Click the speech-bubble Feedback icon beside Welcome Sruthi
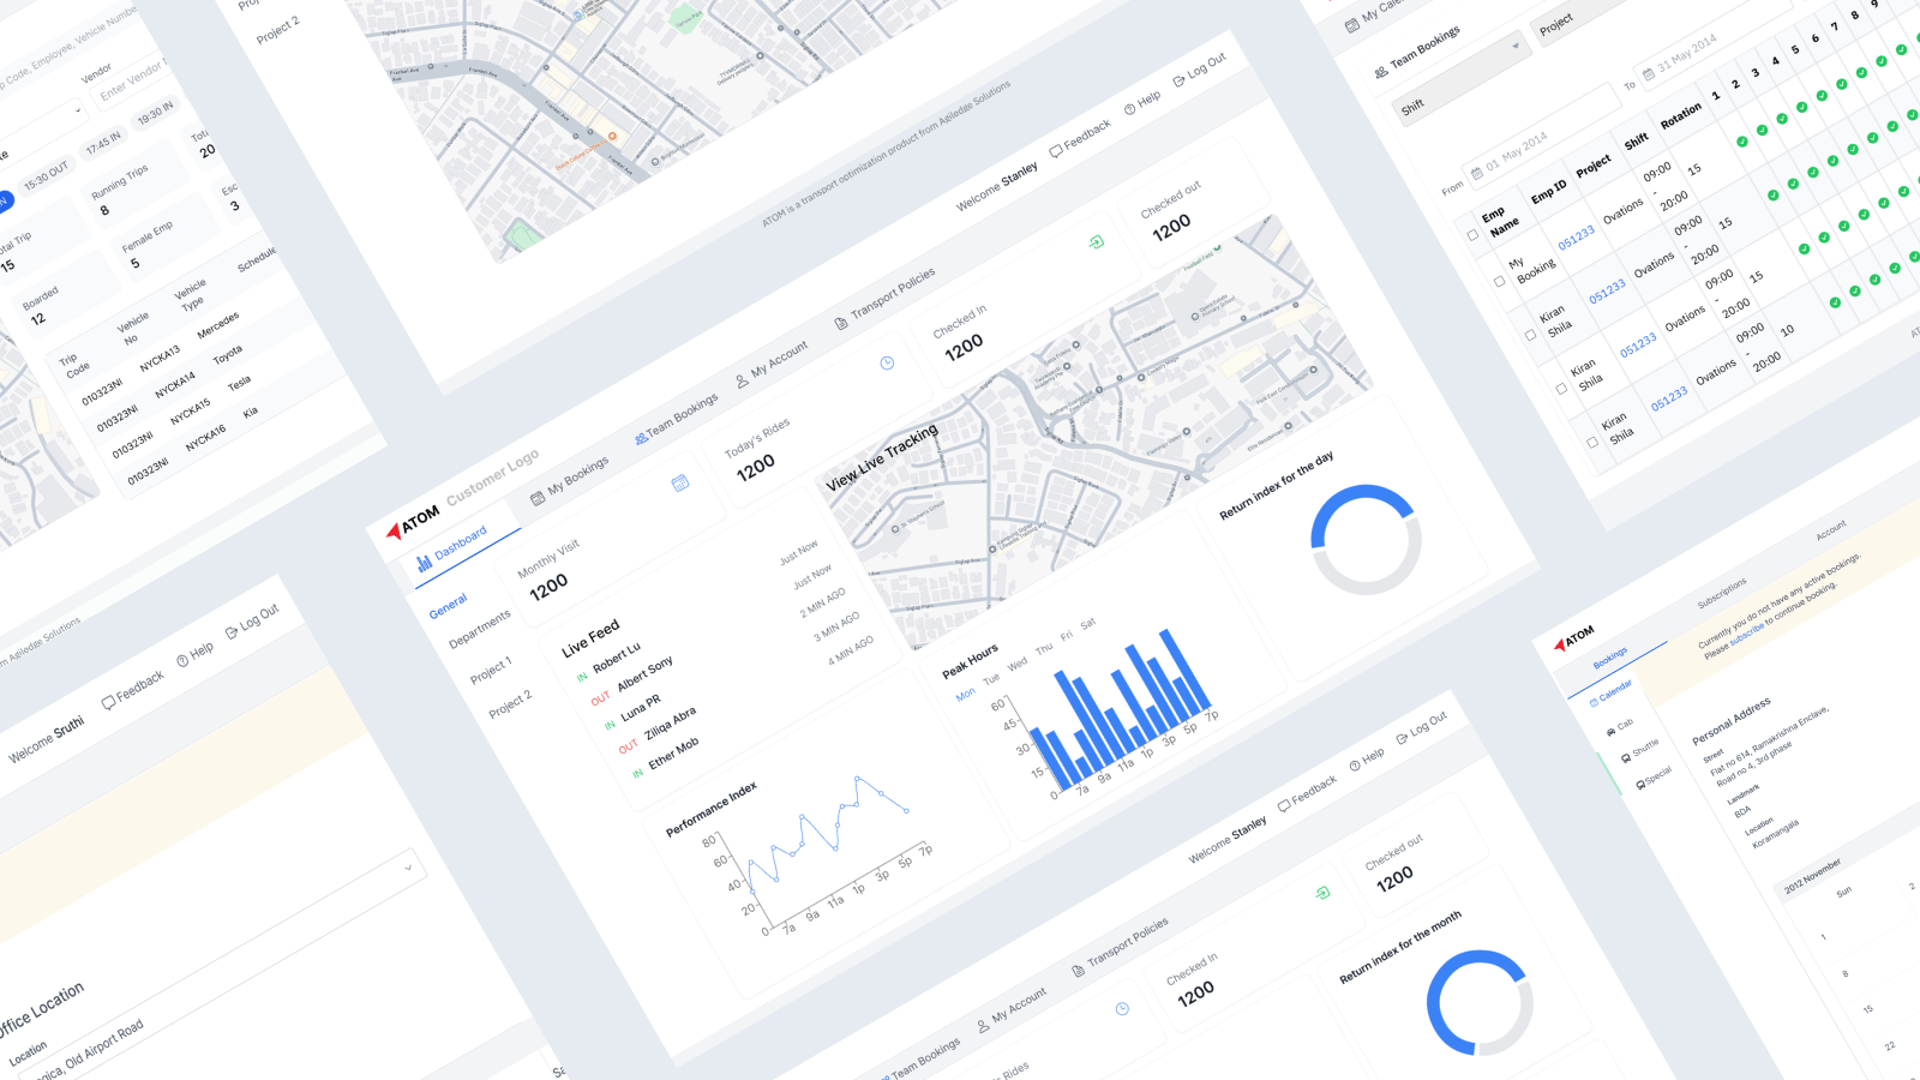Image resolution: width=1920 pixels, height=1080 pixels. tap(108, 703)
